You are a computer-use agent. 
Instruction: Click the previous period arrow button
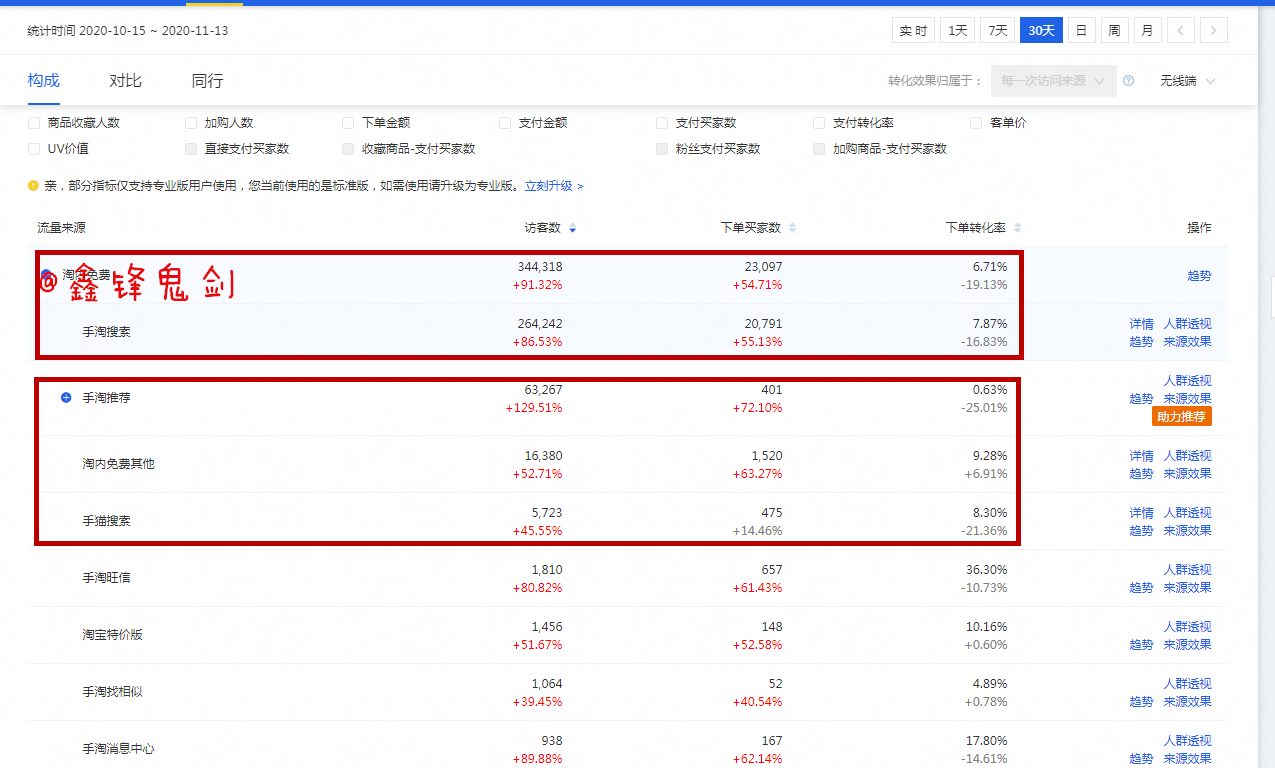pos(1181,31)
